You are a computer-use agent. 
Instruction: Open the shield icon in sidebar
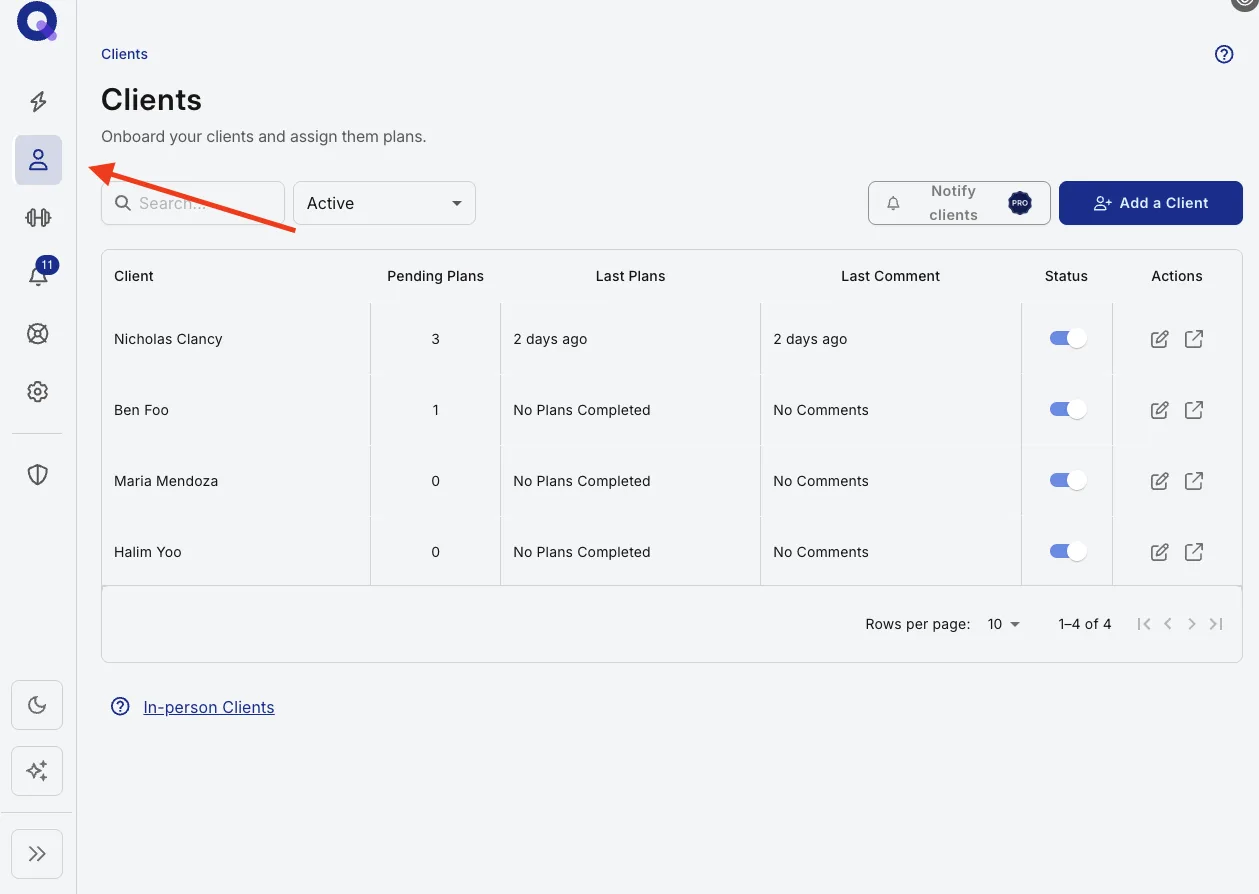pyautogui.click(x=38, y=475)
